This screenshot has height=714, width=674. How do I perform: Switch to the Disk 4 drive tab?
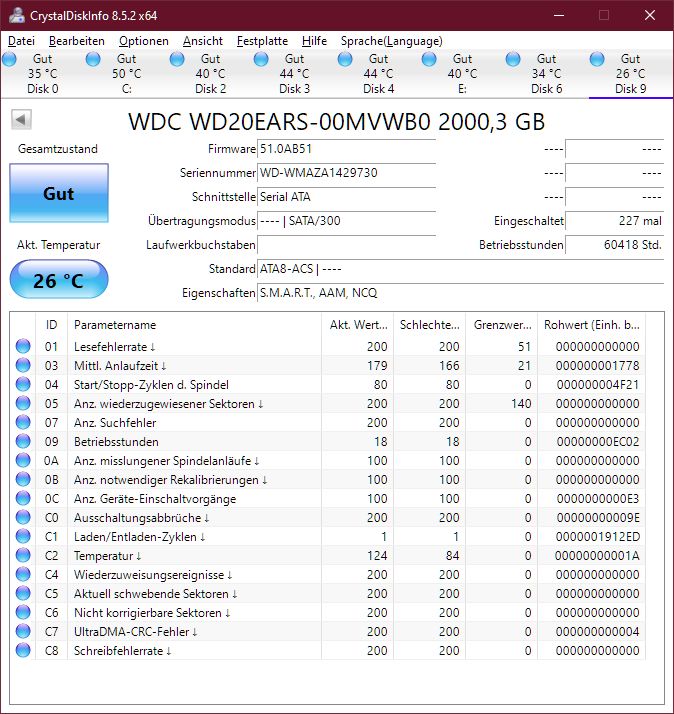(378, 74)
